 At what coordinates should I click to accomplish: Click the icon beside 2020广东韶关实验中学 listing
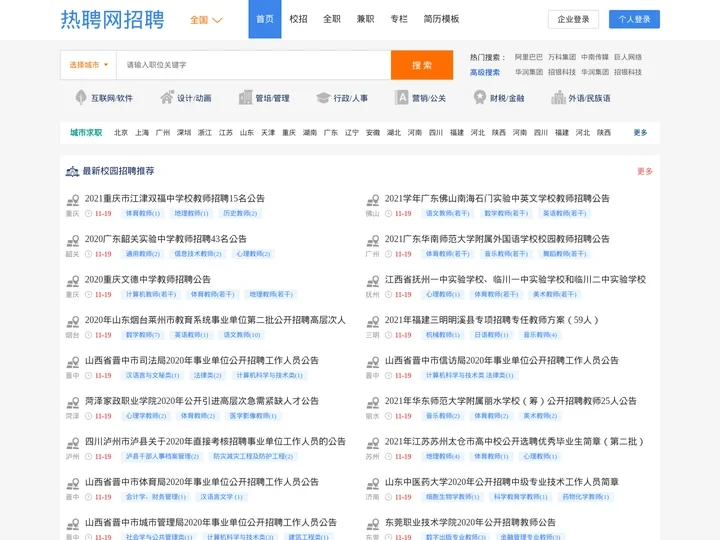[73, 241]
